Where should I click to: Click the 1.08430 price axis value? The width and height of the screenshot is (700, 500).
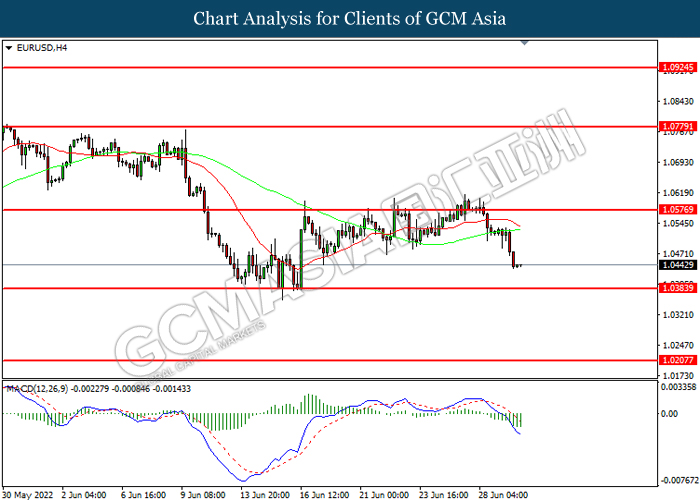(678, 101)
